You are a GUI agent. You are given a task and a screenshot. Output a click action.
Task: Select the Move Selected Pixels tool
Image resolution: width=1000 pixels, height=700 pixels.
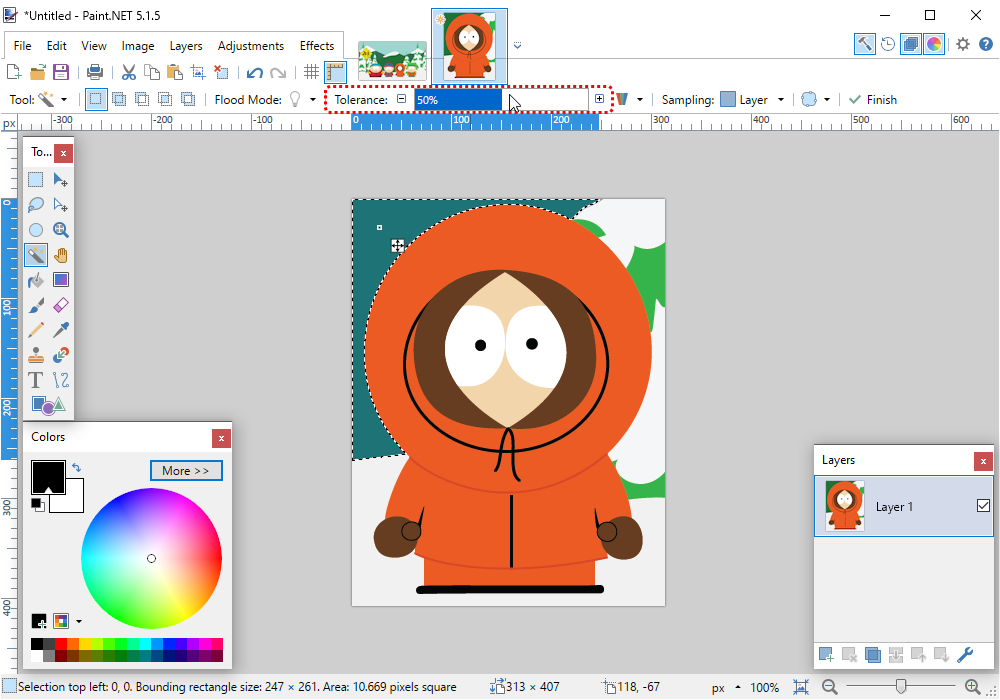pyautogui.click(x=61, y=180)
